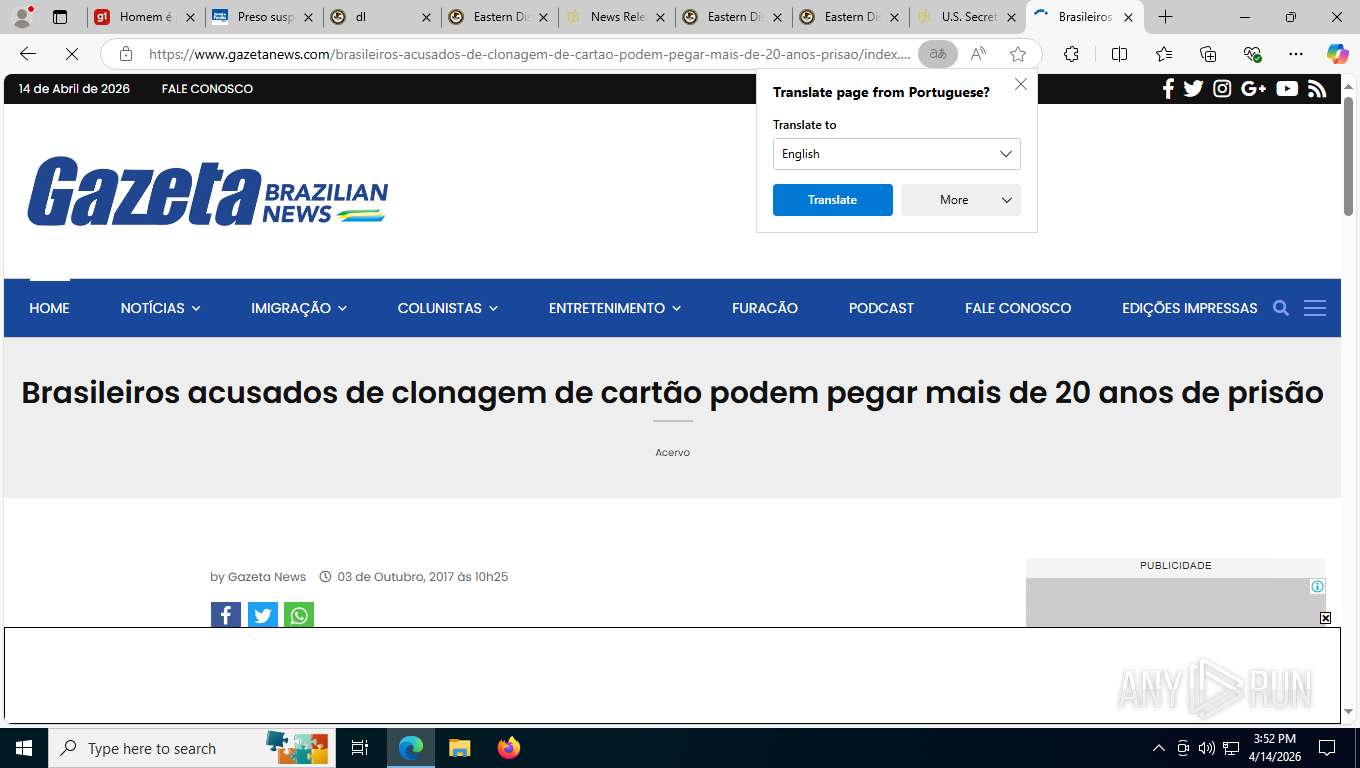Open the Instagram icon in top bar

point(1222,89)
